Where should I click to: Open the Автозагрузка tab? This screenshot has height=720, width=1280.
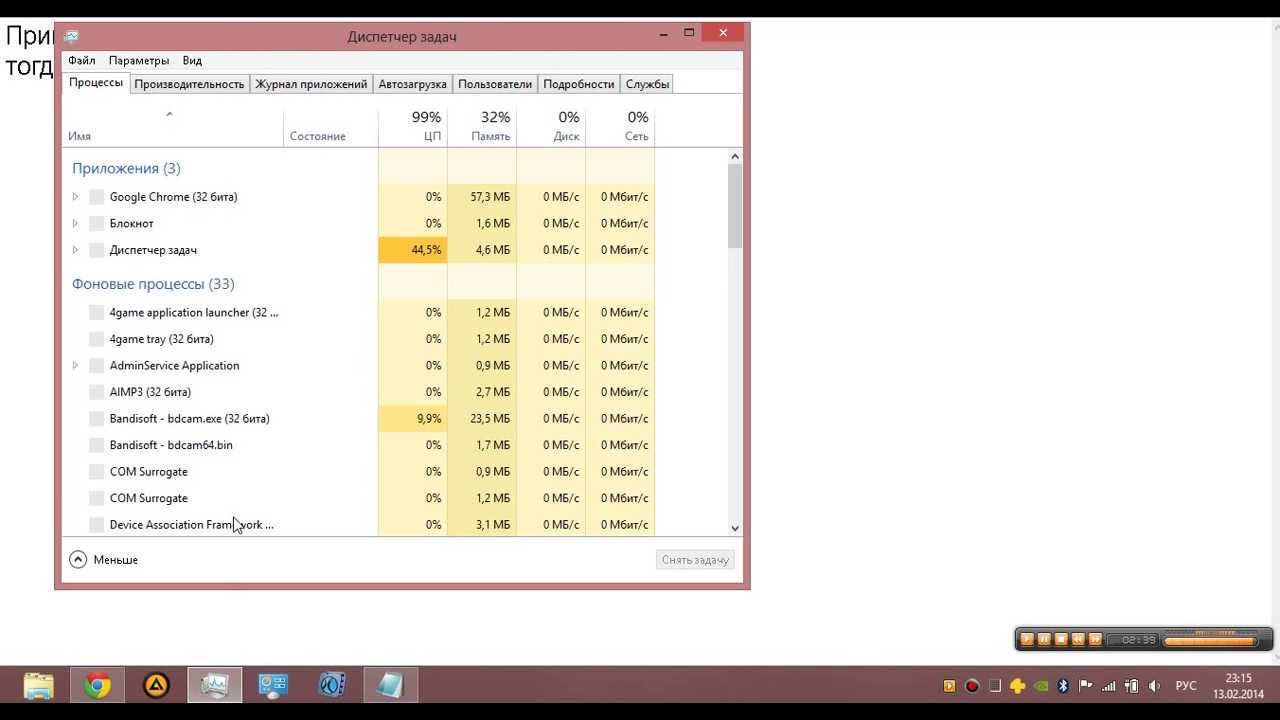(412, 84)
